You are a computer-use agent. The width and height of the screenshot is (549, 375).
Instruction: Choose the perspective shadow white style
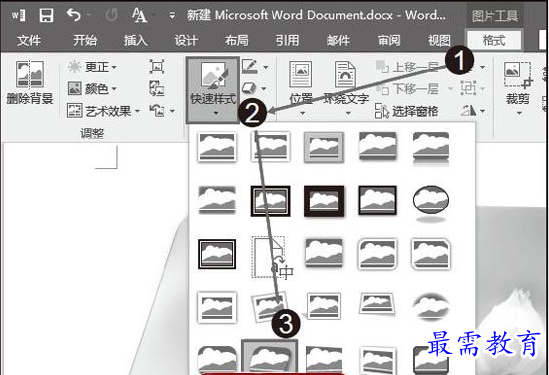coord(323,306)
